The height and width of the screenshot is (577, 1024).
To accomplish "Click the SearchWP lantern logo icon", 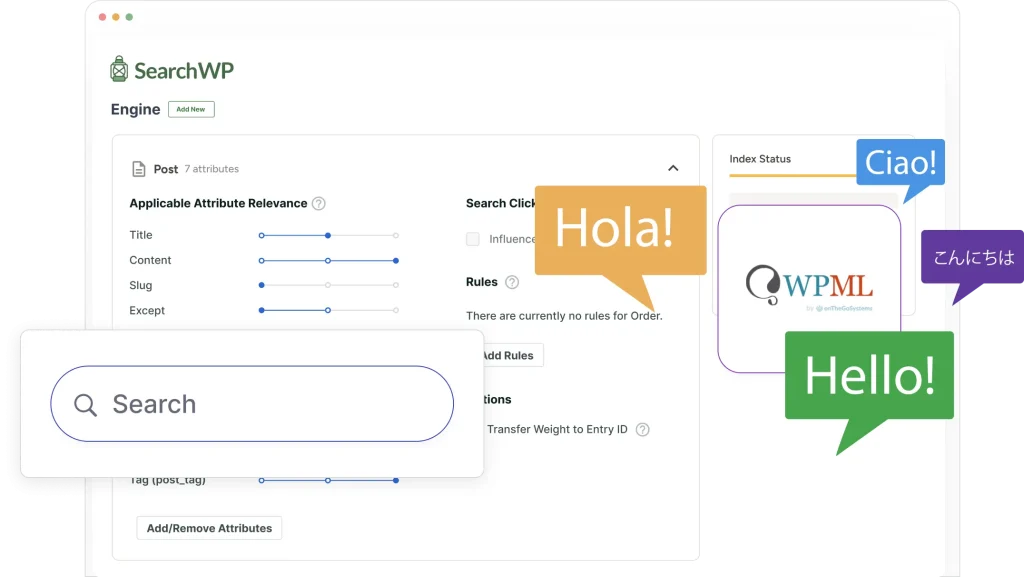I will 119,69.
